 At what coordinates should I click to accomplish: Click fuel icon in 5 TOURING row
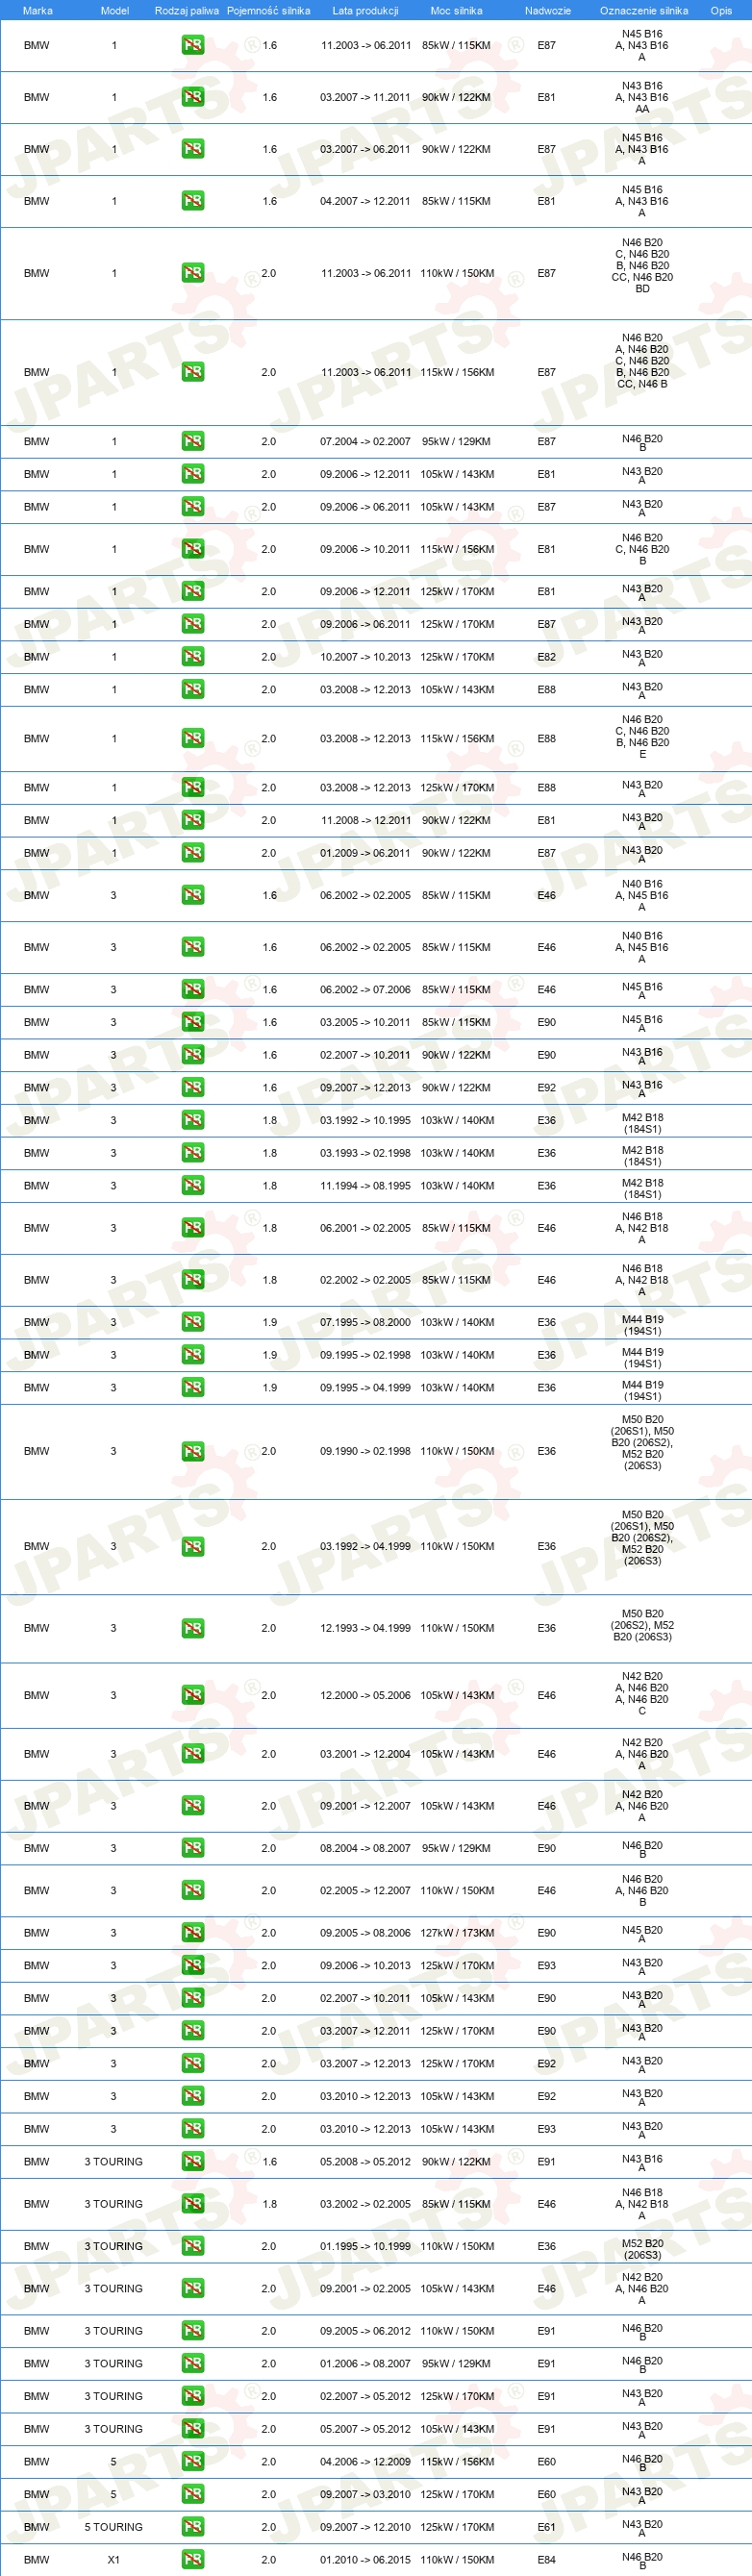tap(193, 2527)
